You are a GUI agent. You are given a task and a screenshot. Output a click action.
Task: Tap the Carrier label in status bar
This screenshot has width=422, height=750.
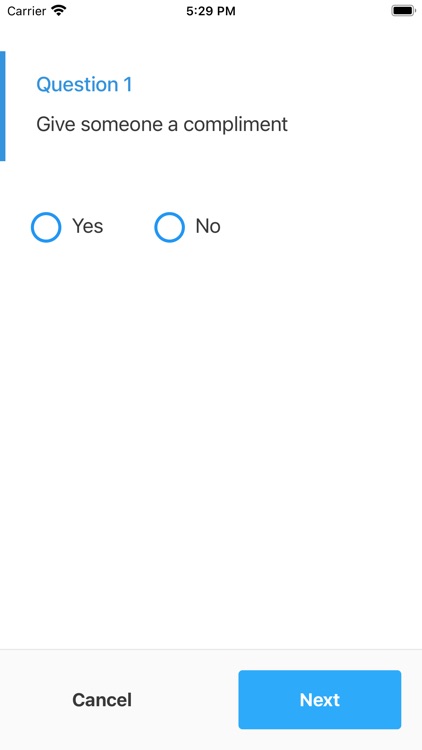pos(27,11)
